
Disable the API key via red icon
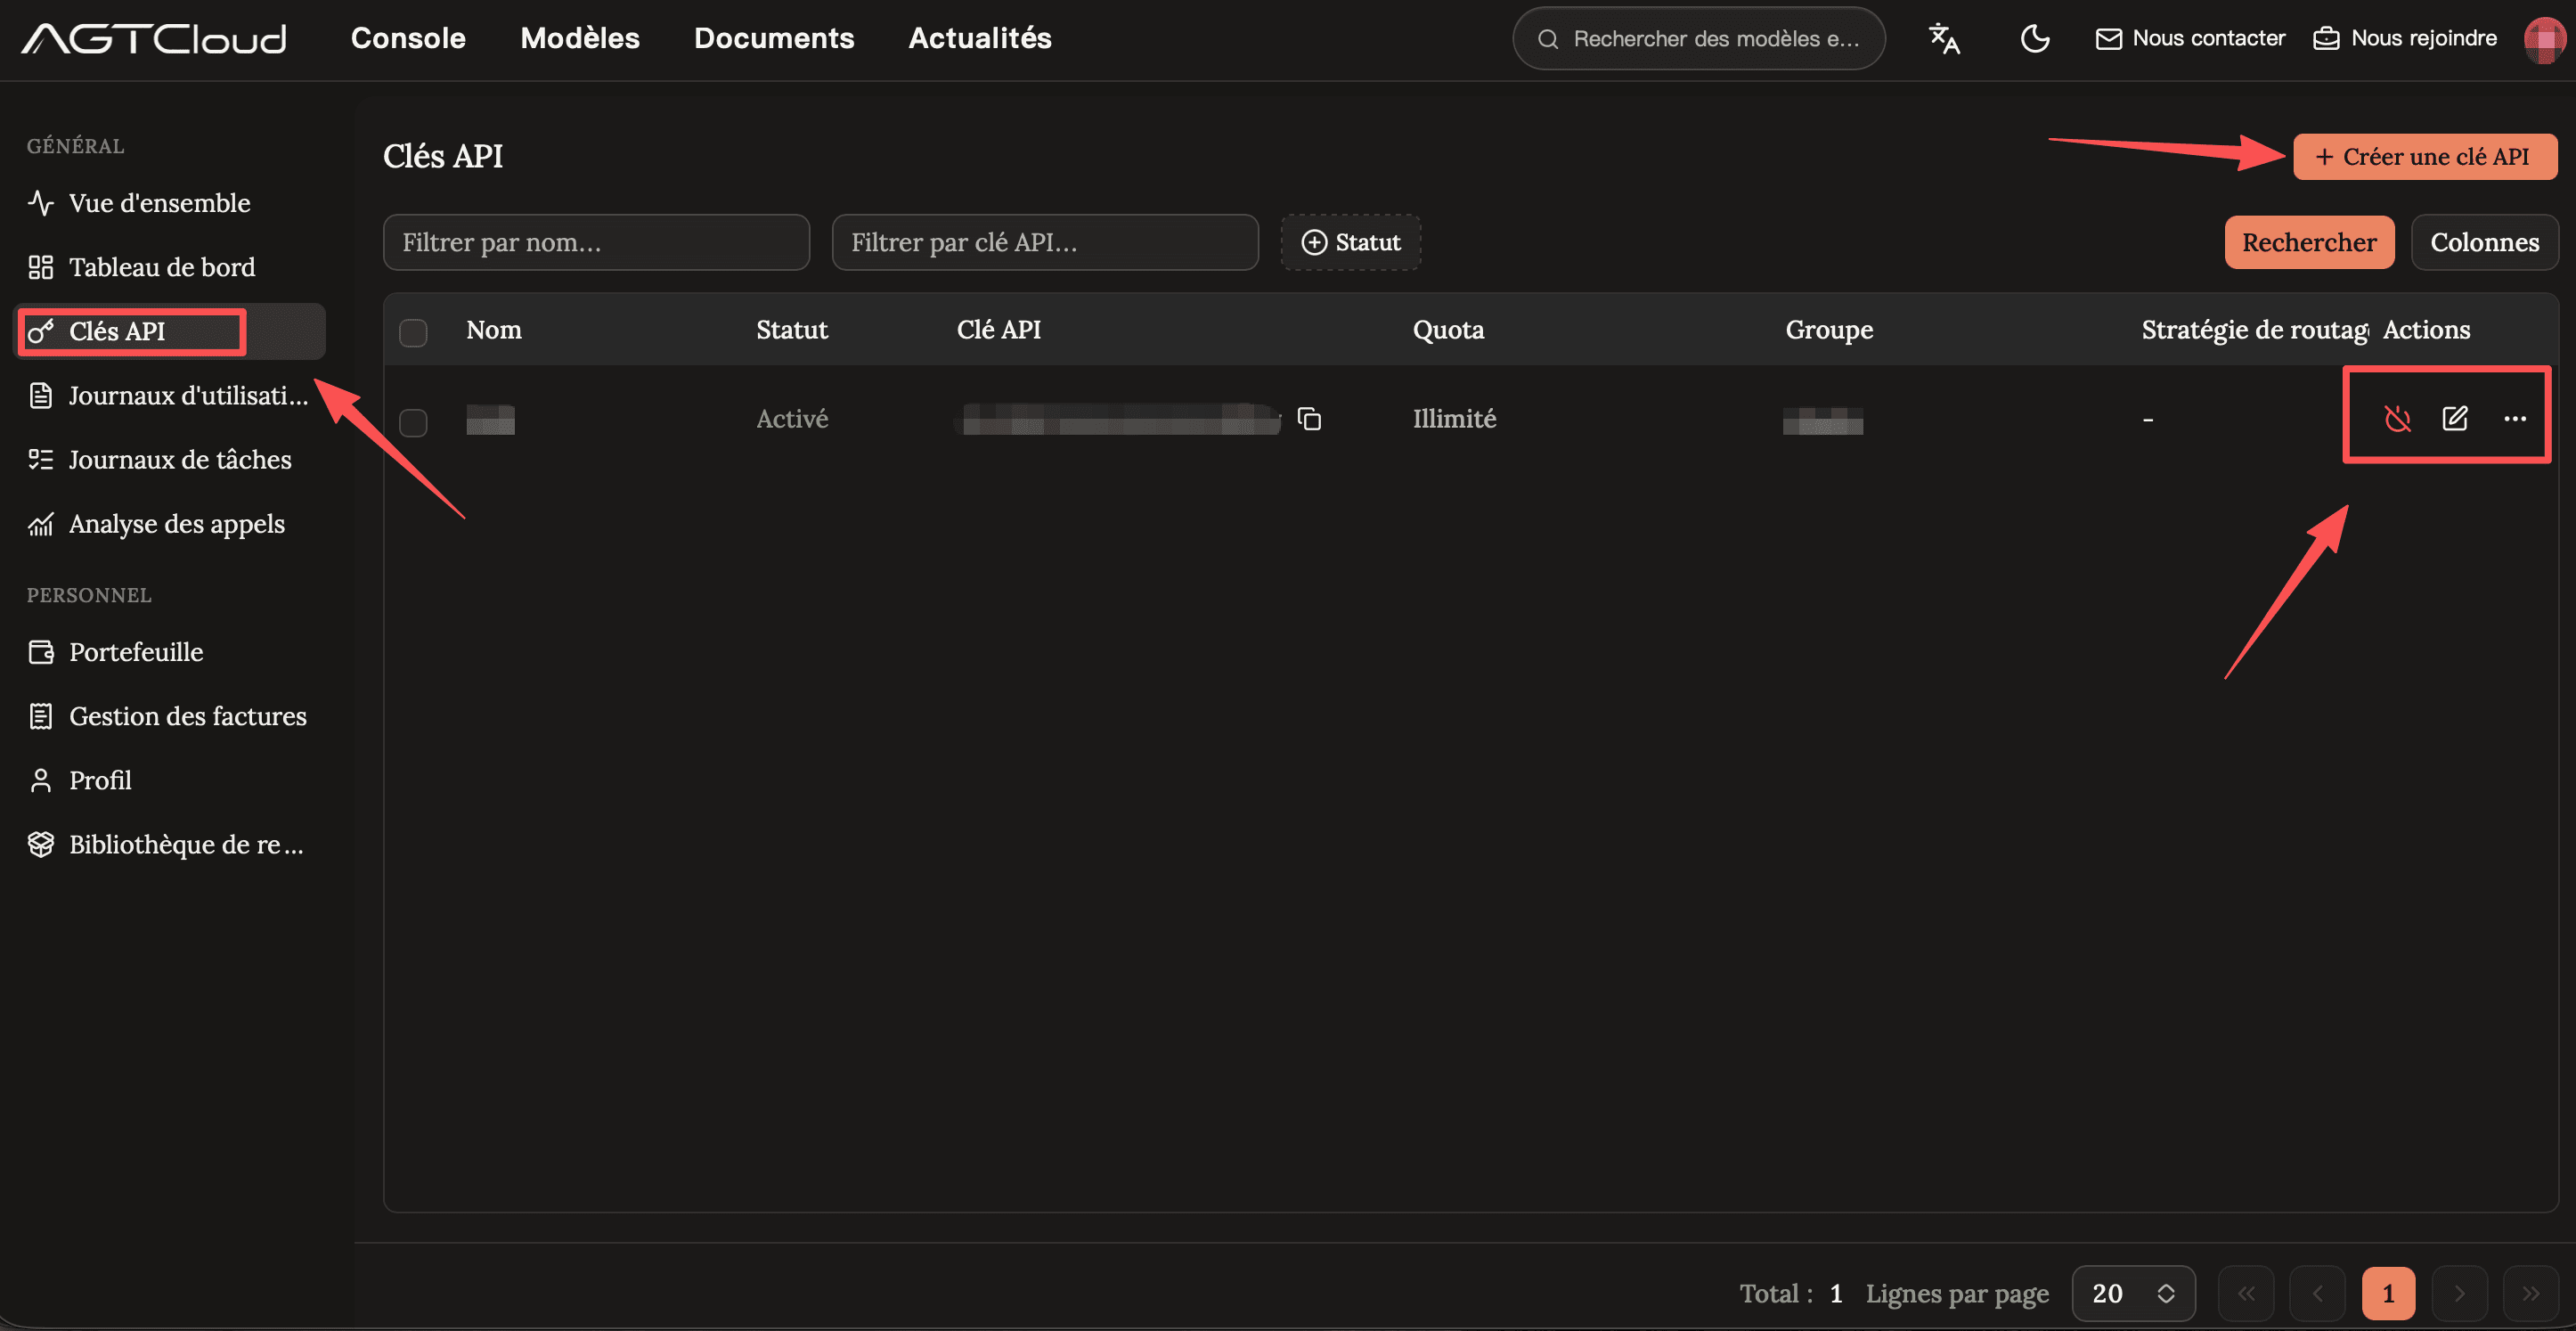2397,418
